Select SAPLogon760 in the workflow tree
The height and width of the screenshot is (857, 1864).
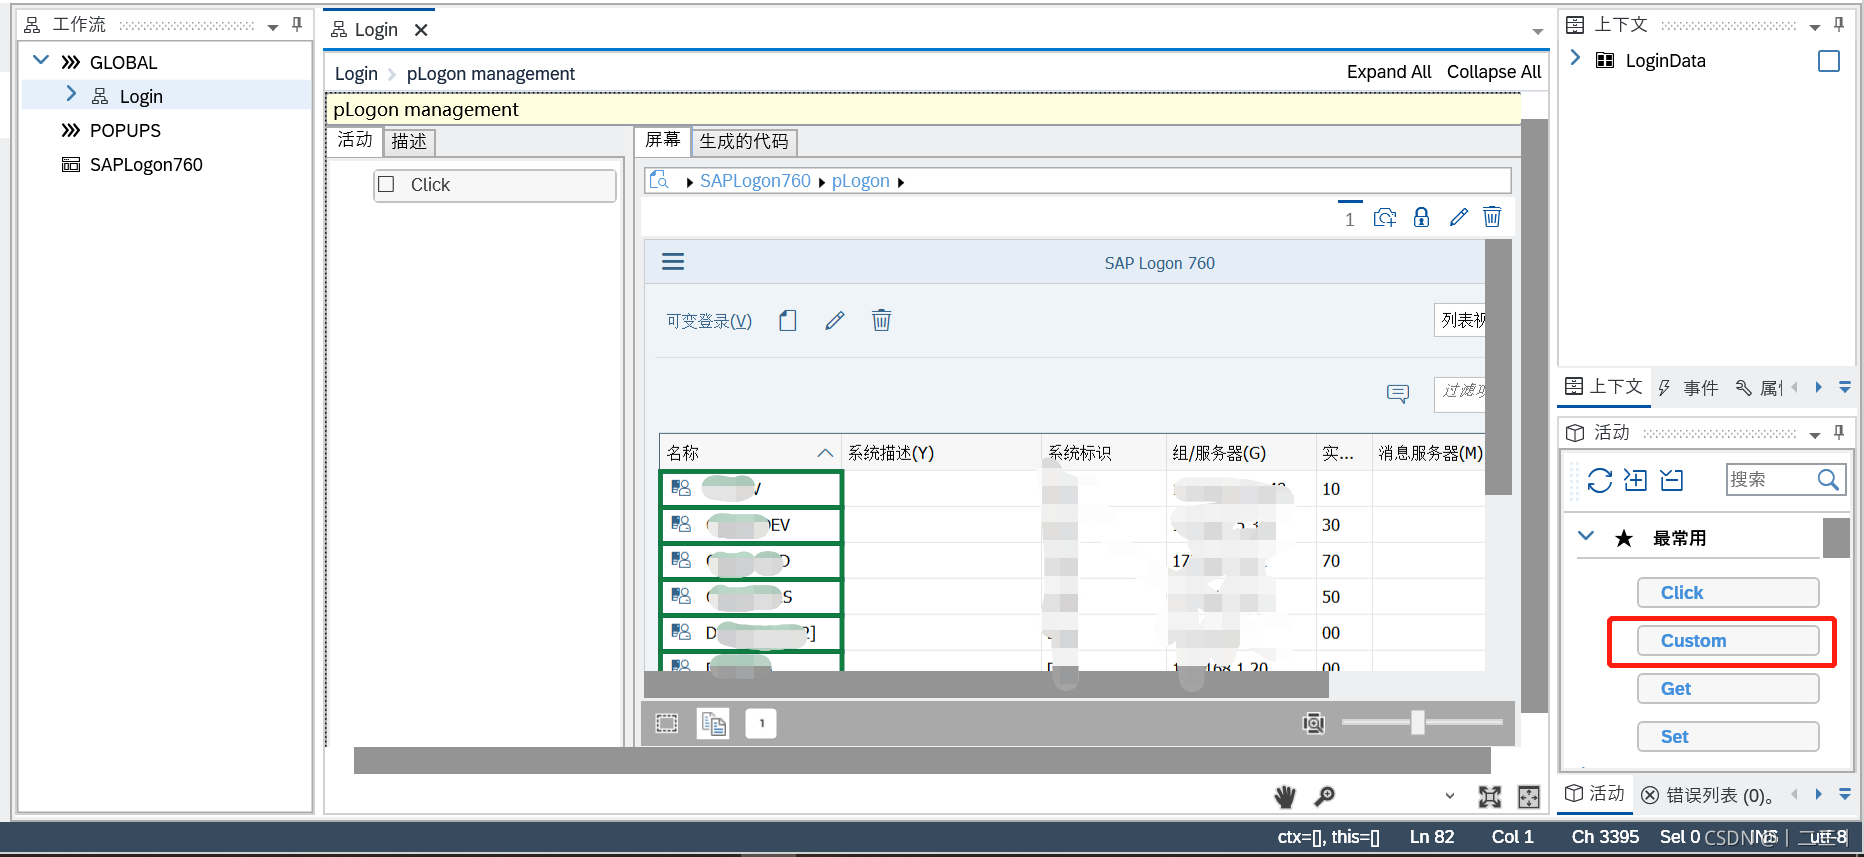[x=146, y=165]
